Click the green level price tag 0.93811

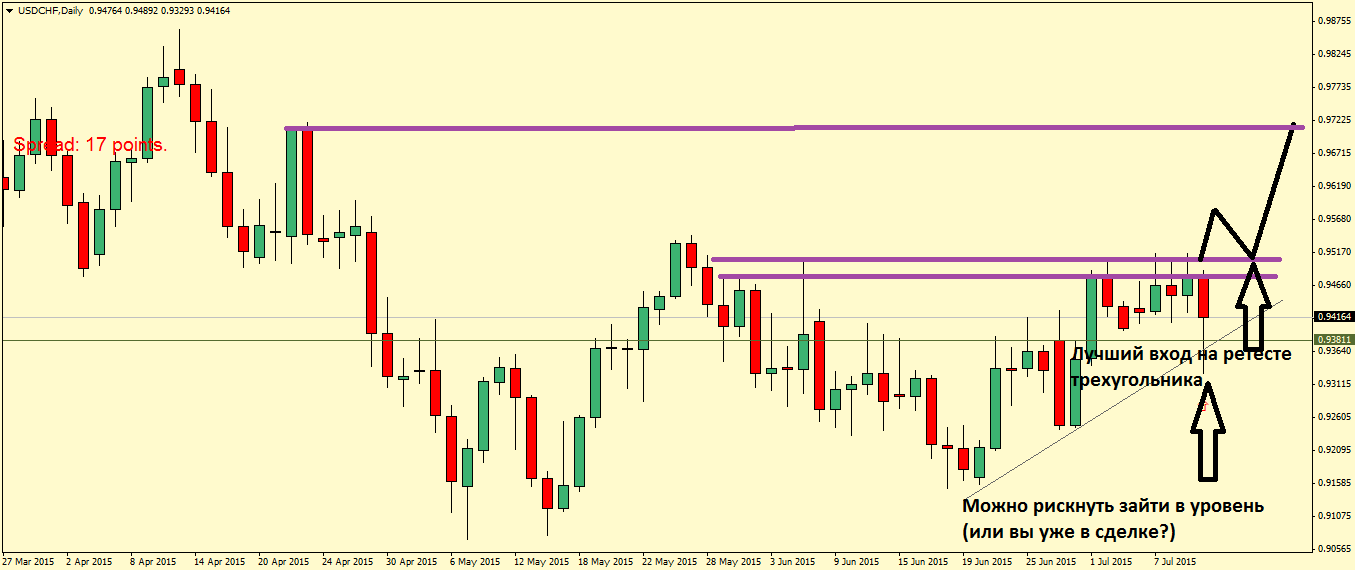(x=1336, y=340)
